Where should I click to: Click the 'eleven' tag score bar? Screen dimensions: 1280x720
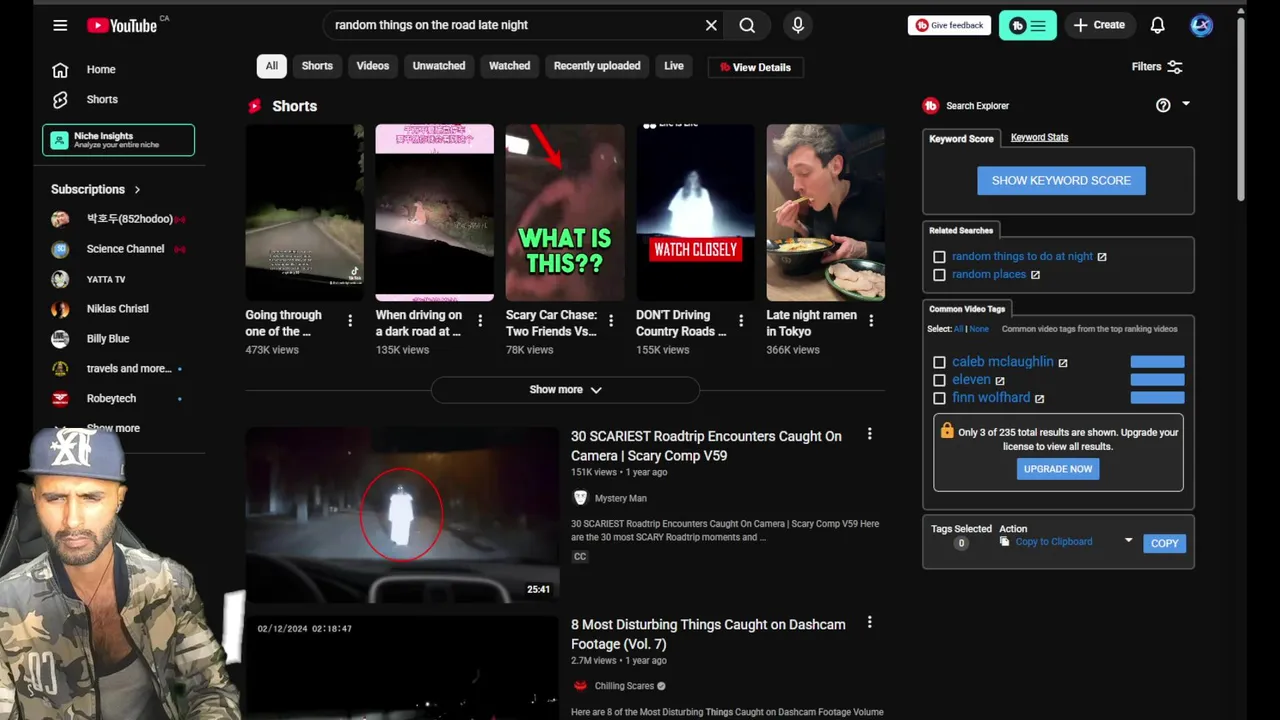1157,380
